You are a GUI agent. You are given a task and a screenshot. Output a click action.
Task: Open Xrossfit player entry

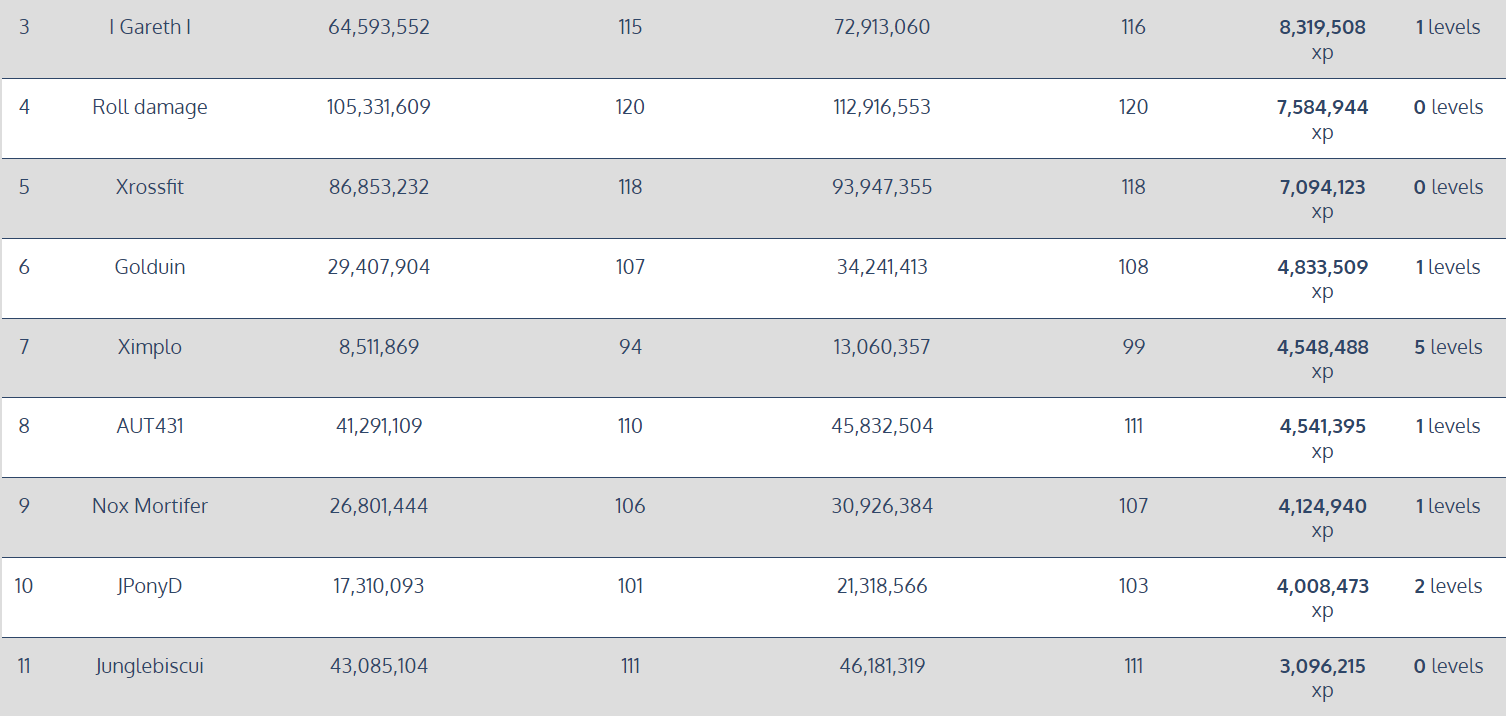tap(150, 187)
